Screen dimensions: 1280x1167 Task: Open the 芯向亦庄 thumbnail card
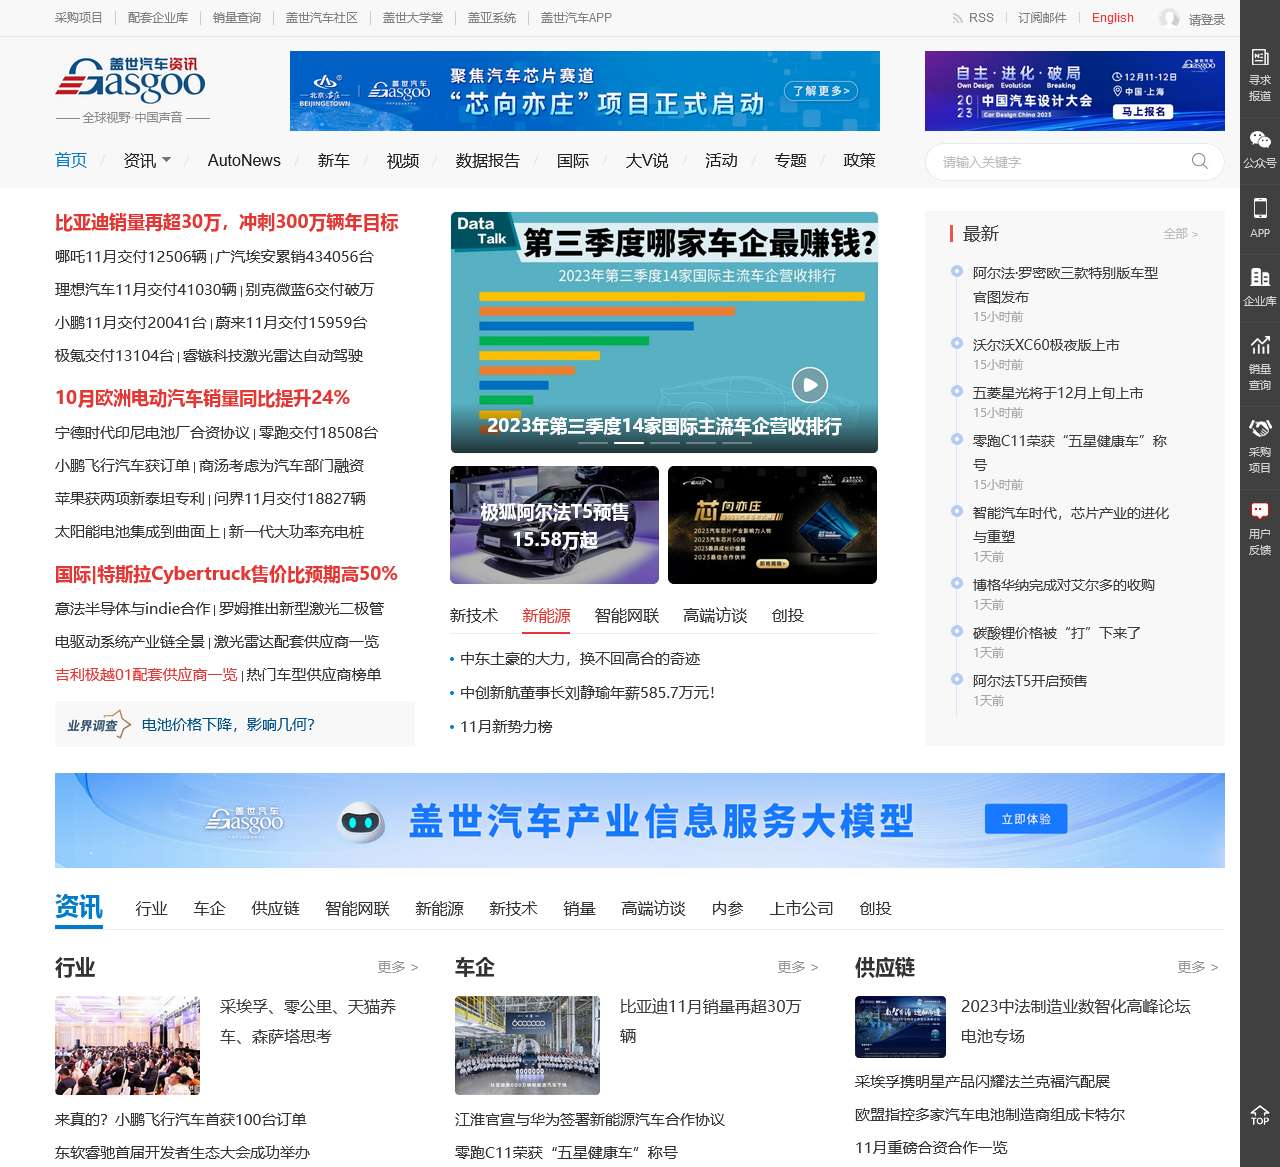(x=772, y=525)
